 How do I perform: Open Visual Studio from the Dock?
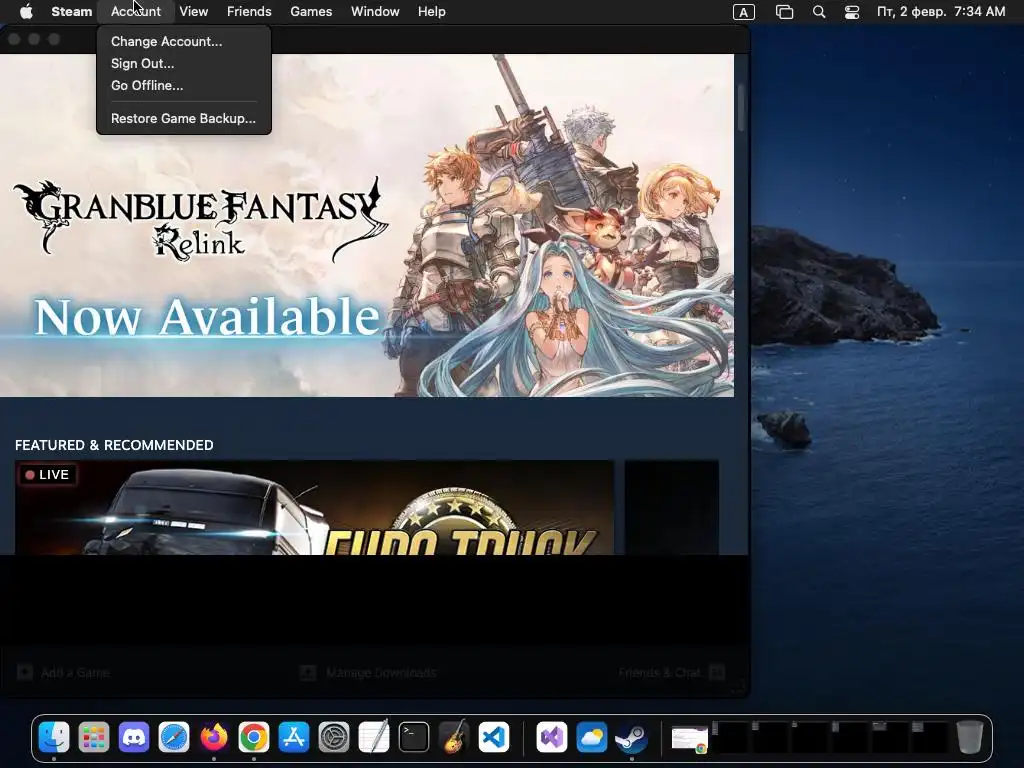point(552,737)
